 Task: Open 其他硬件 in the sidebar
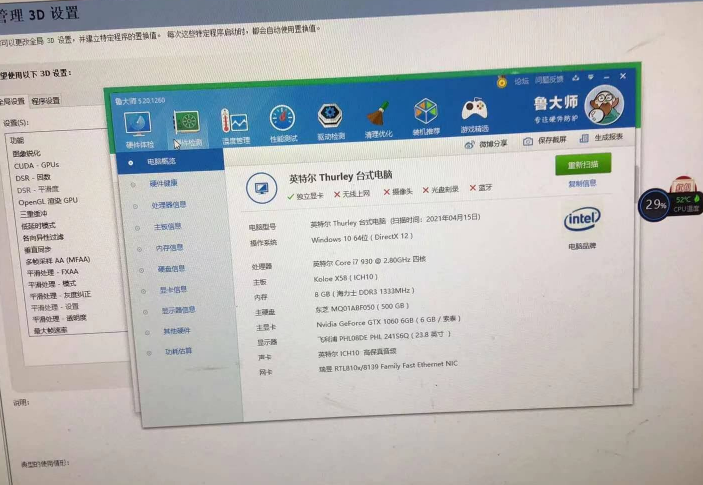coord(177,331)
